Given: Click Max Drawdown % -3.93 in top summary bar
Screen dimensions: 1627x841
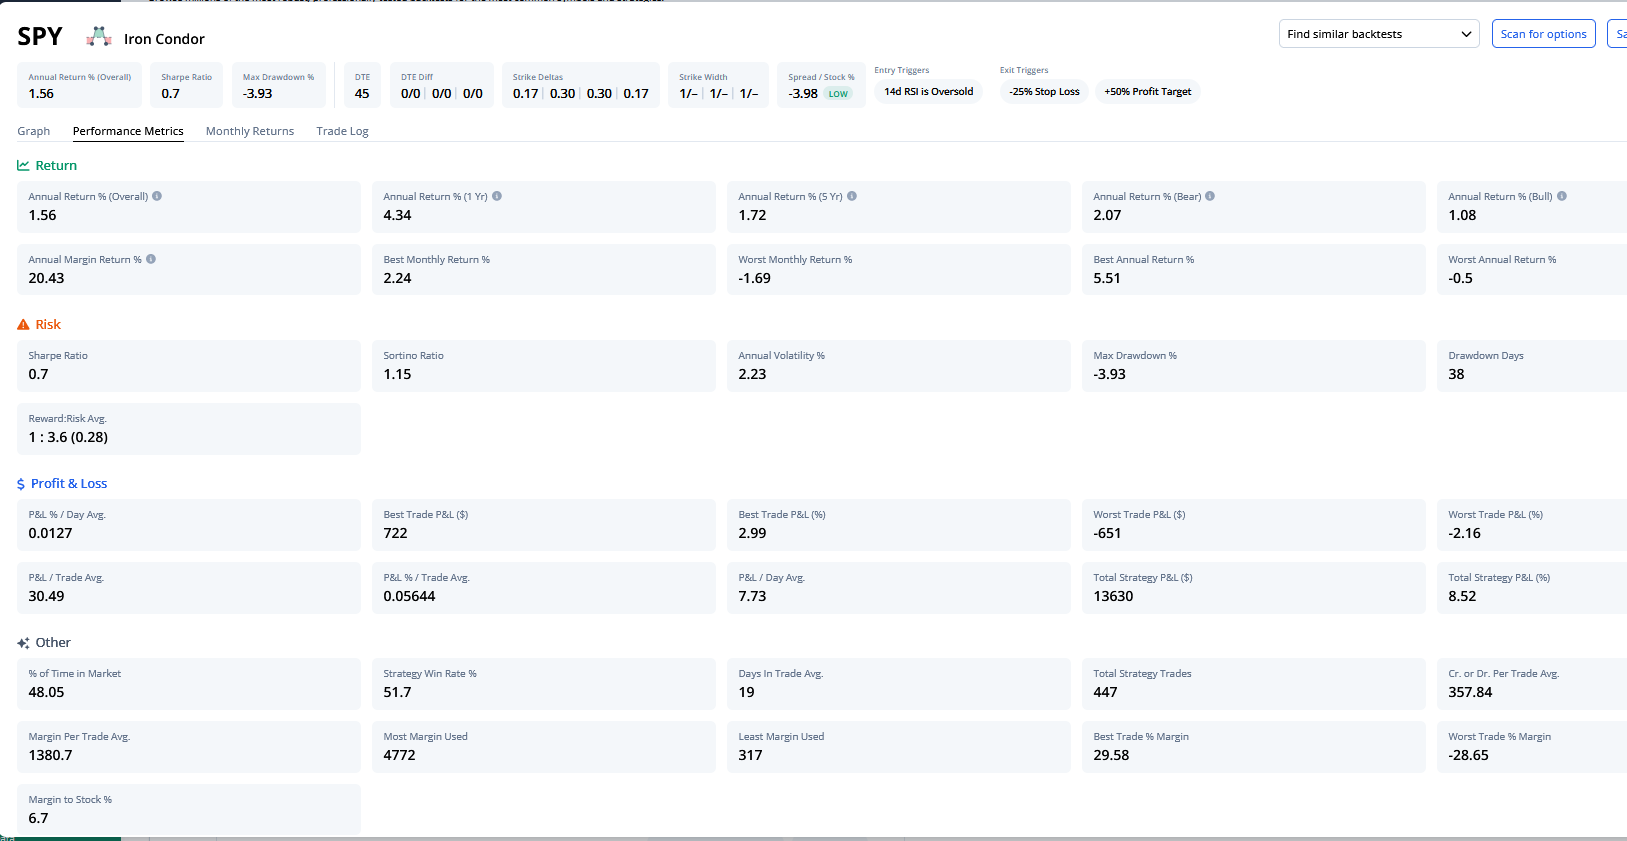Looking at the screenshot, I should (x=279, y=85).
